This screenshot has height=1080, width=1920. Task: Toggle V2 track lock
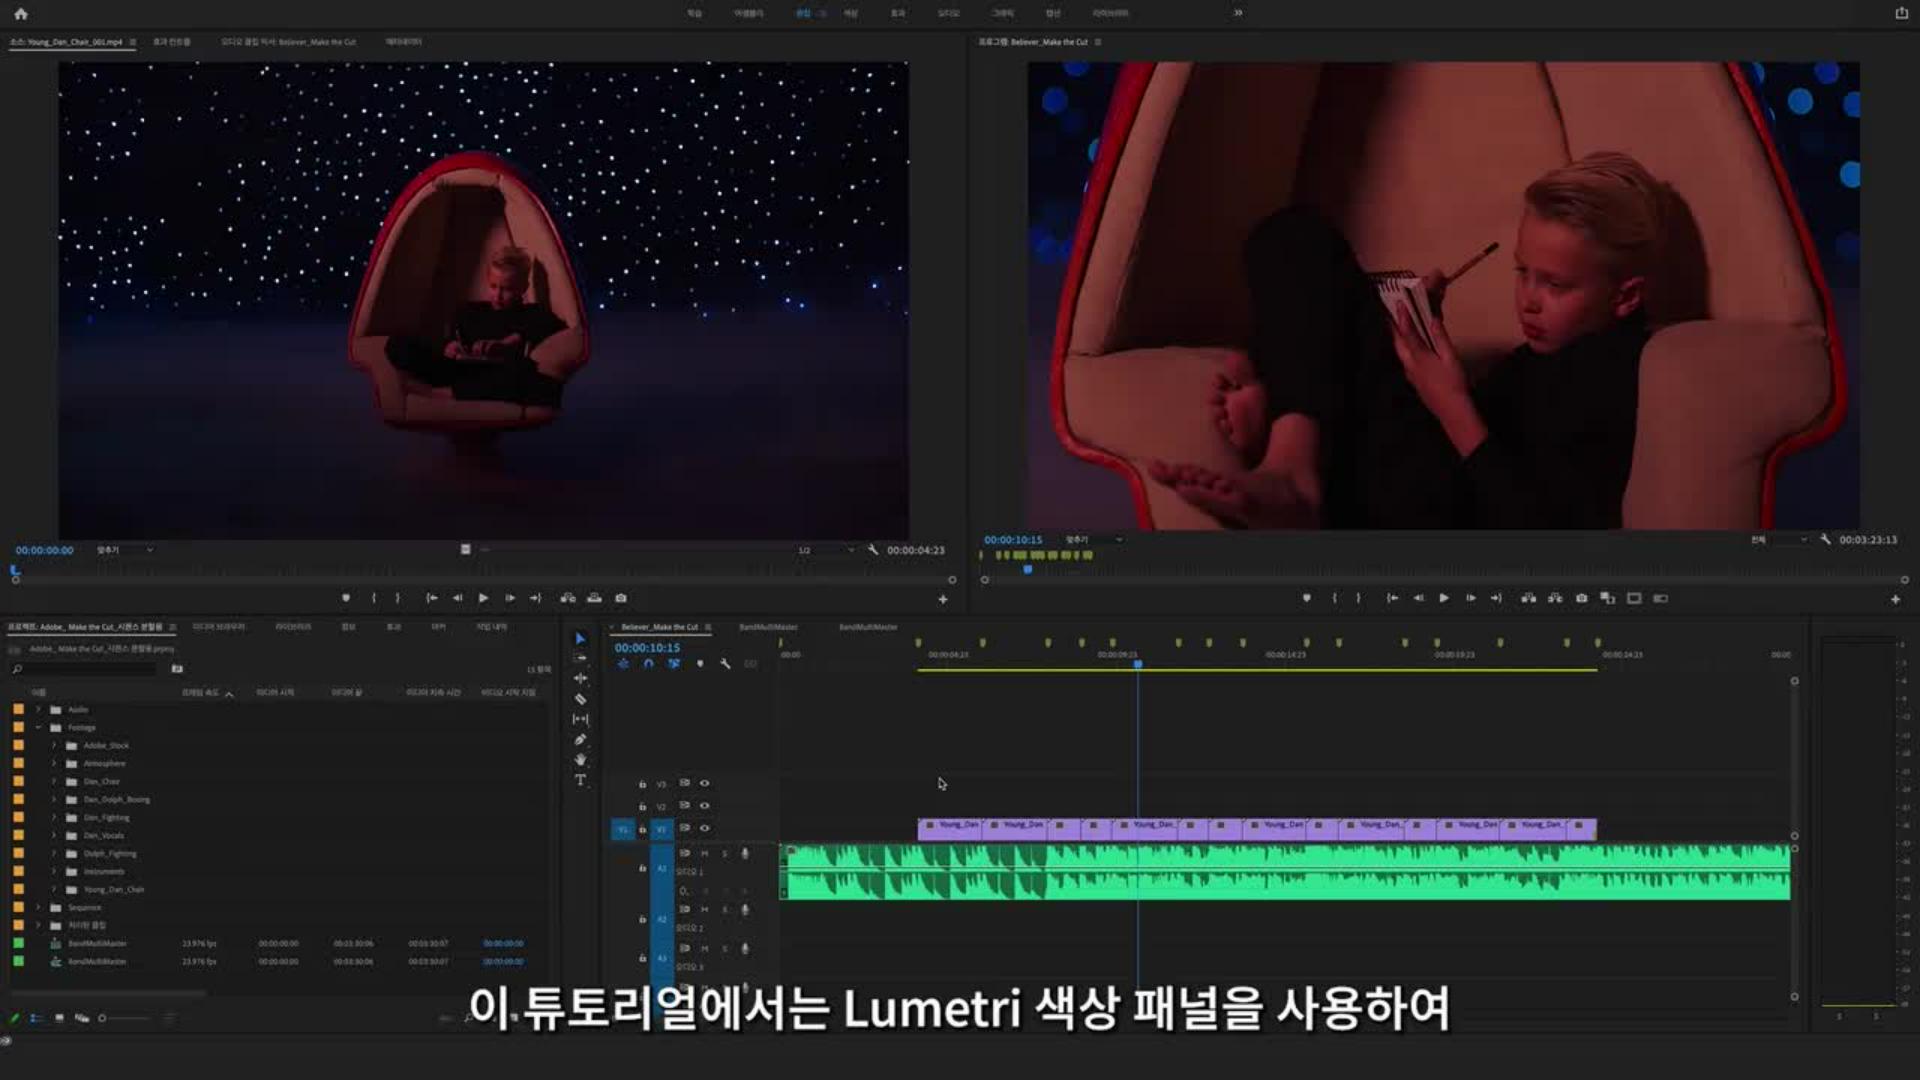click(x=642, y=806)
